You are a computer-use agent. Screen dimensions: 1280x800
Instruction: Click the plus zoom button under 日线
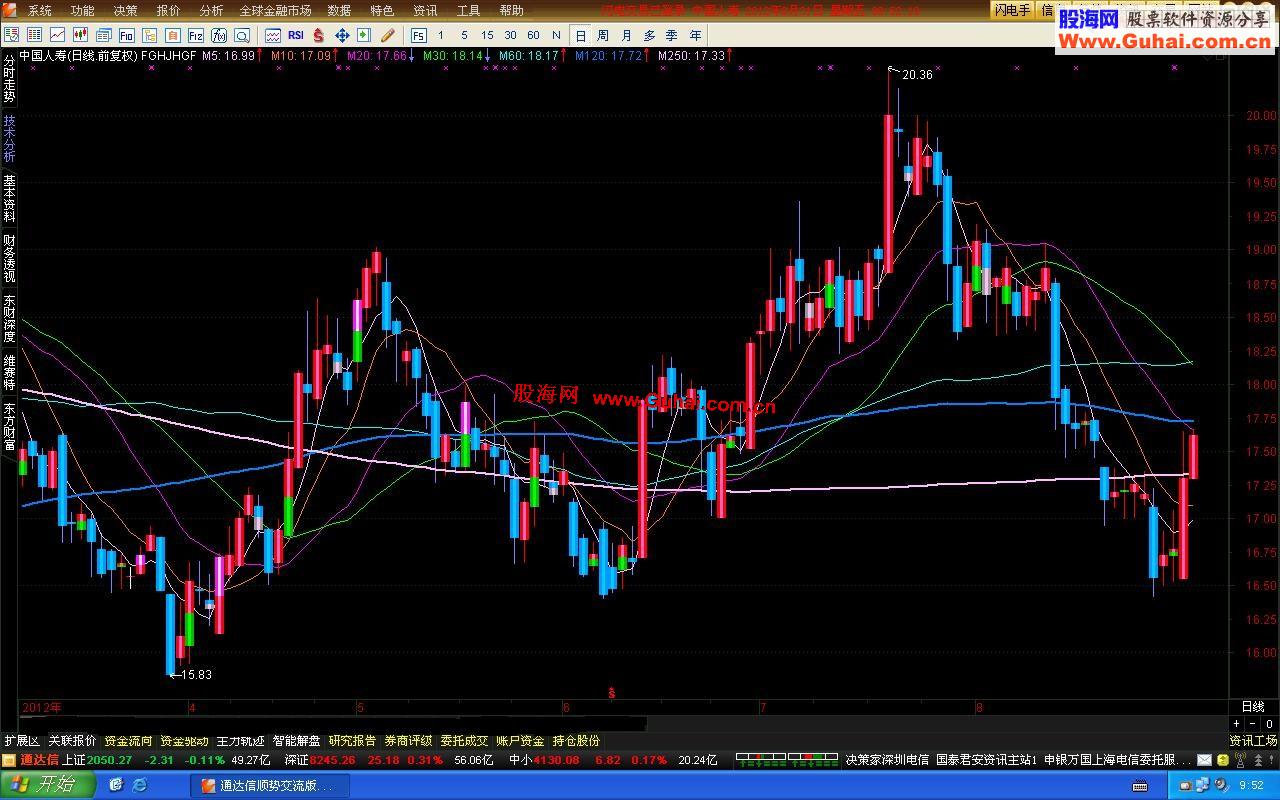tap(1237, 724)
